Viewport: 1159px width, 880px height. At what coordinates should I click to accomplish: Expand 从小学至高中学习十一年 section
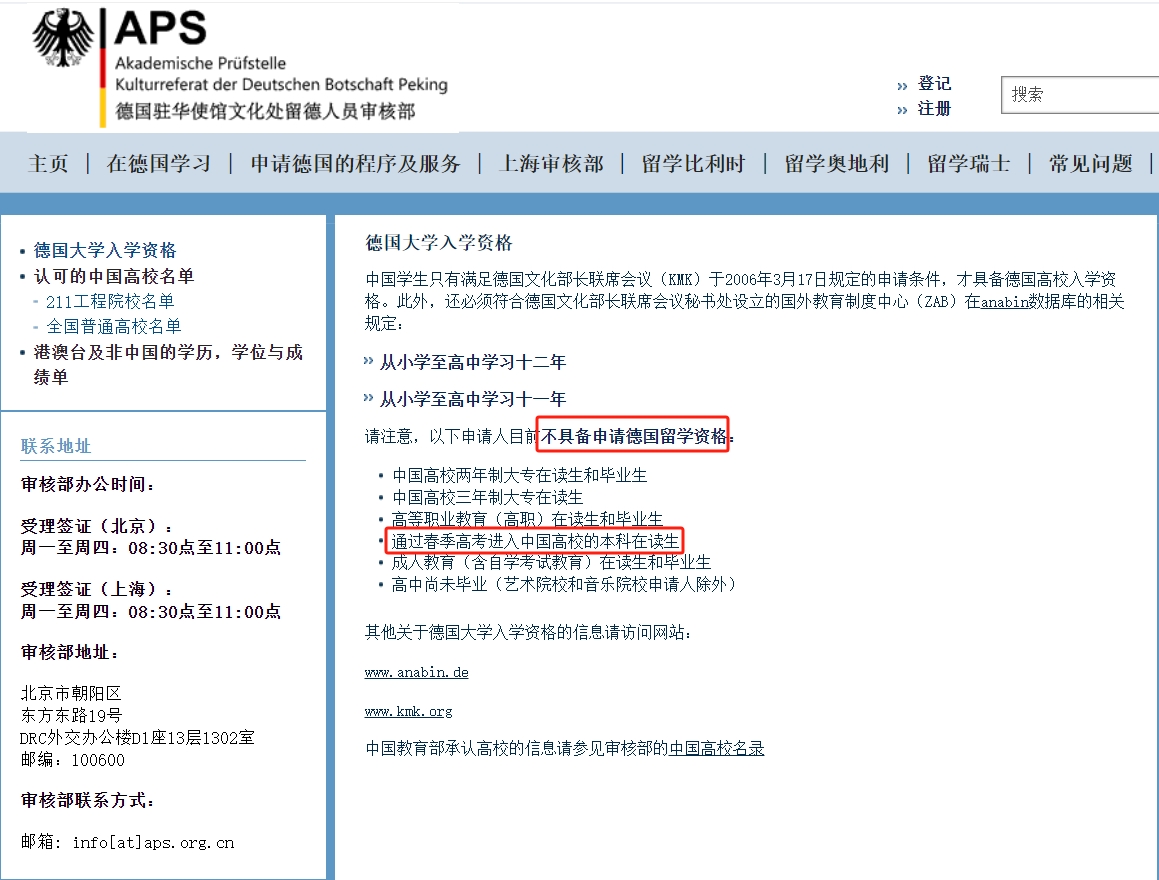point(473,398)
